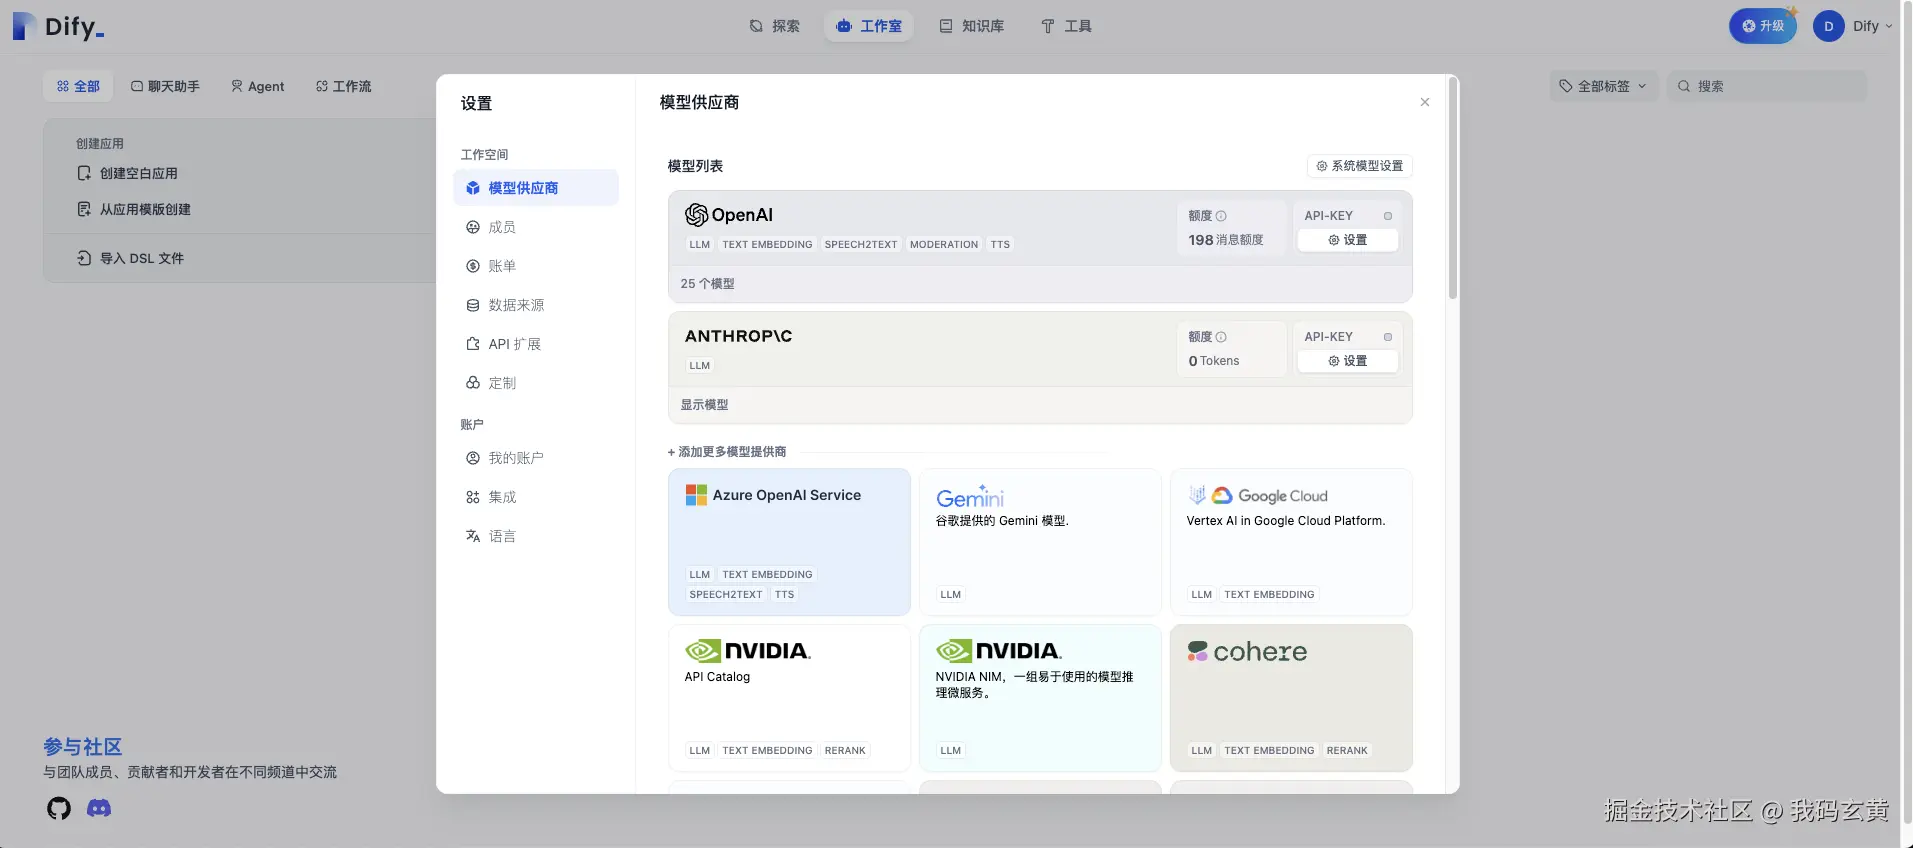Open 我的账户 account settings

click(536, 458)
